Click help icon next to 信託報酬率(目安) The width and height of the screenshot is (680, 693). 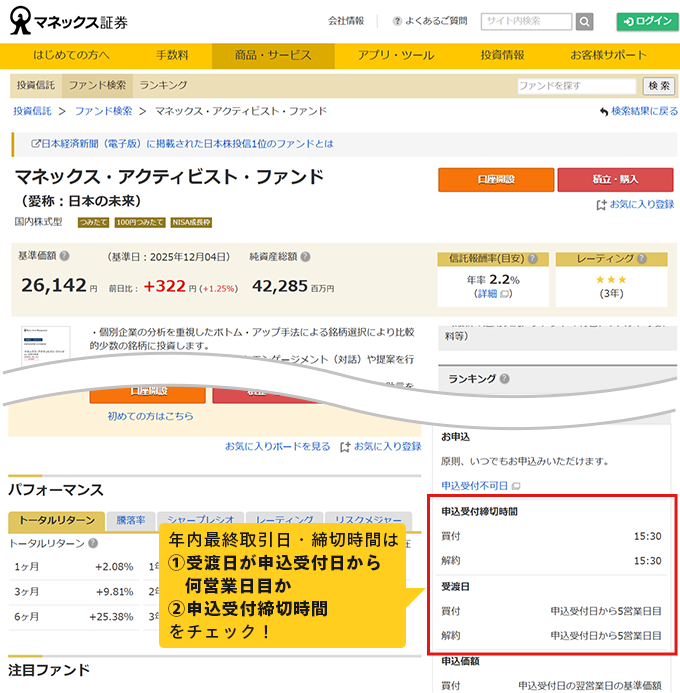[x=533, y=259]
